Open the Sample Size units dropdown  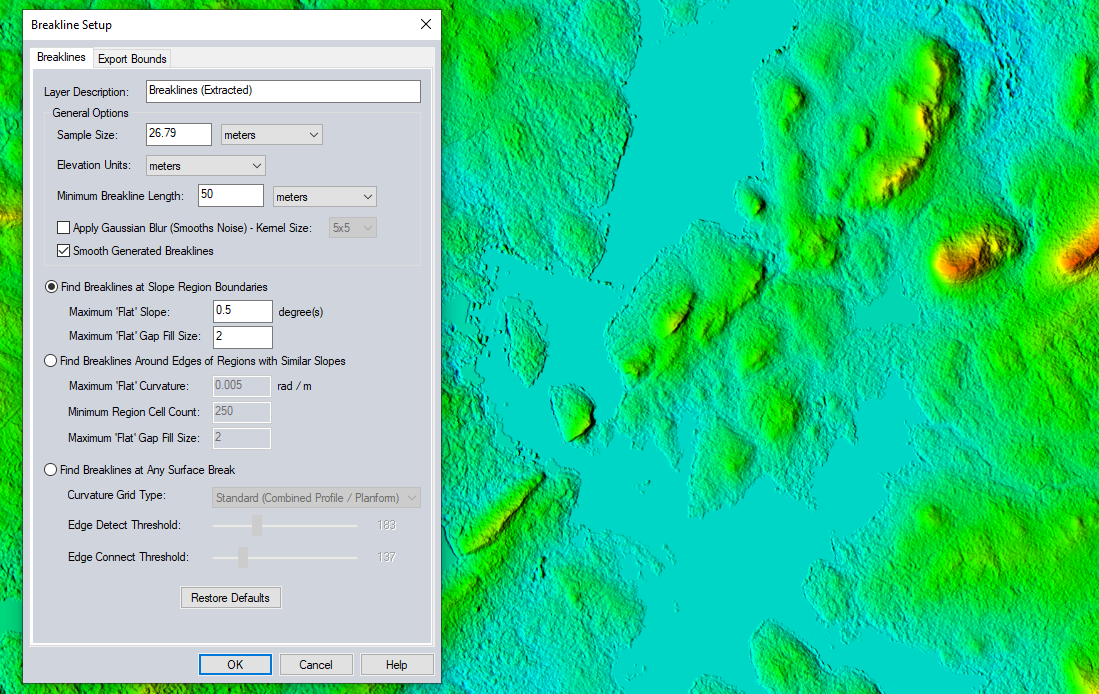(x=271, y=135)
